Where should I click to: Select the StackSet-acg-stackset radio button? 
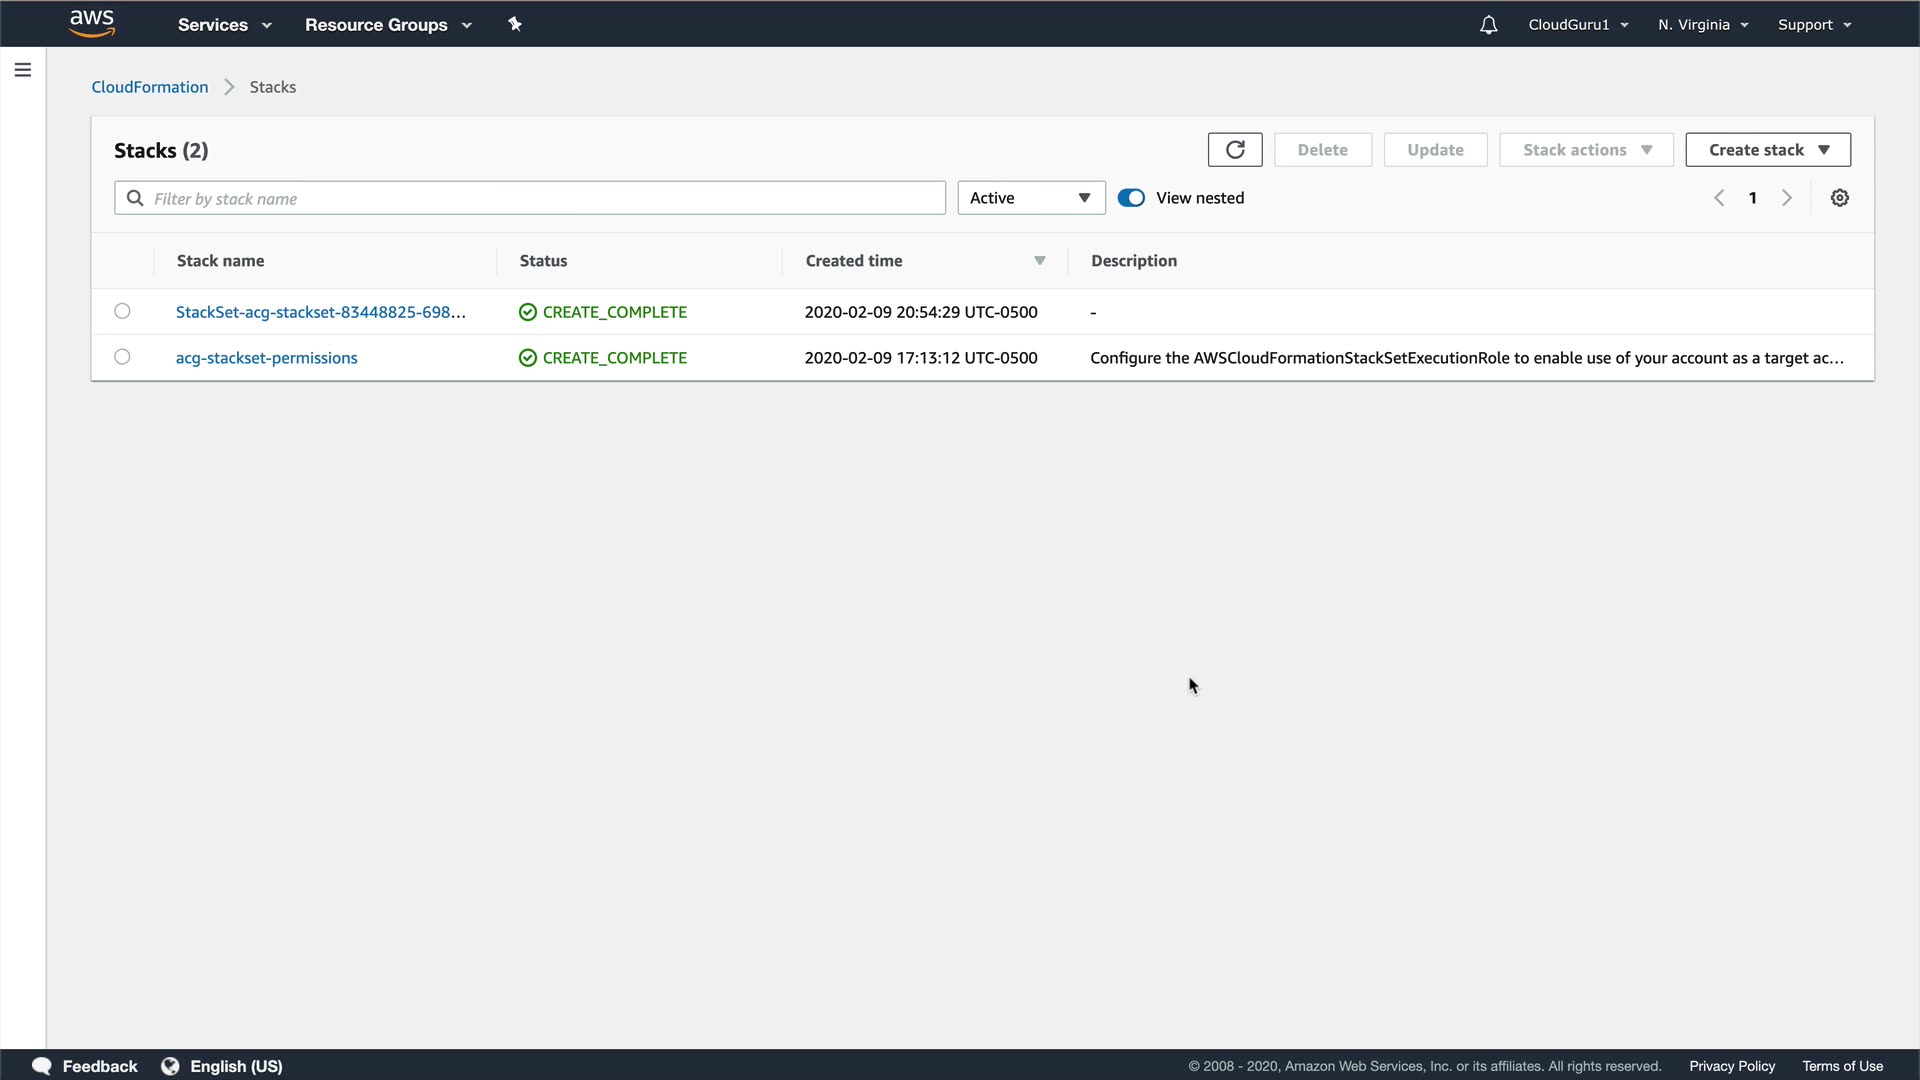[x=122, y=311]
